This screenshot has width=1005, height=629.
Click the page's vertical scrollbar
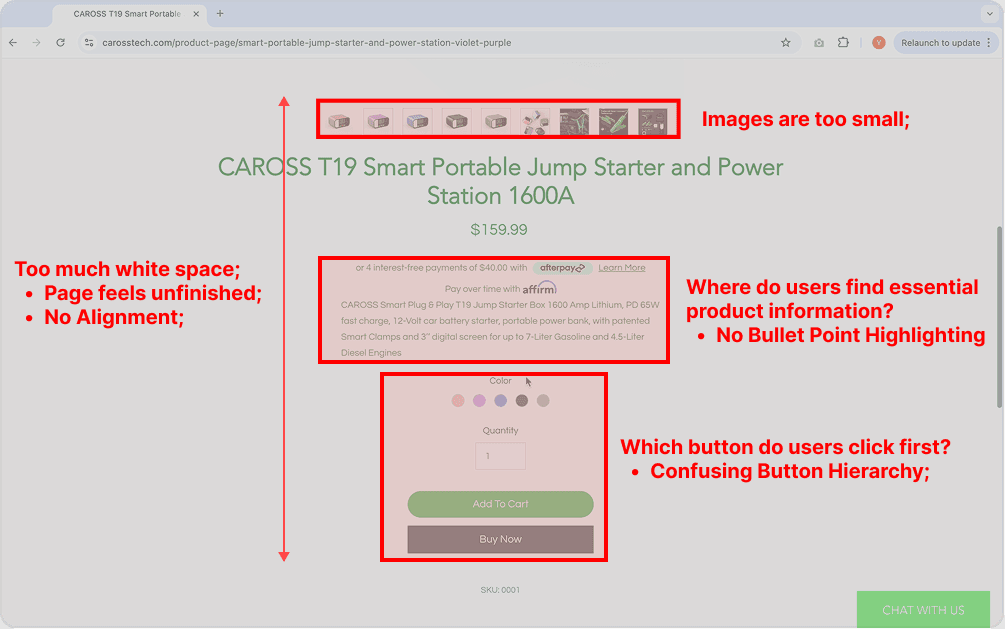pyautogui.click(x=999, y=317)
